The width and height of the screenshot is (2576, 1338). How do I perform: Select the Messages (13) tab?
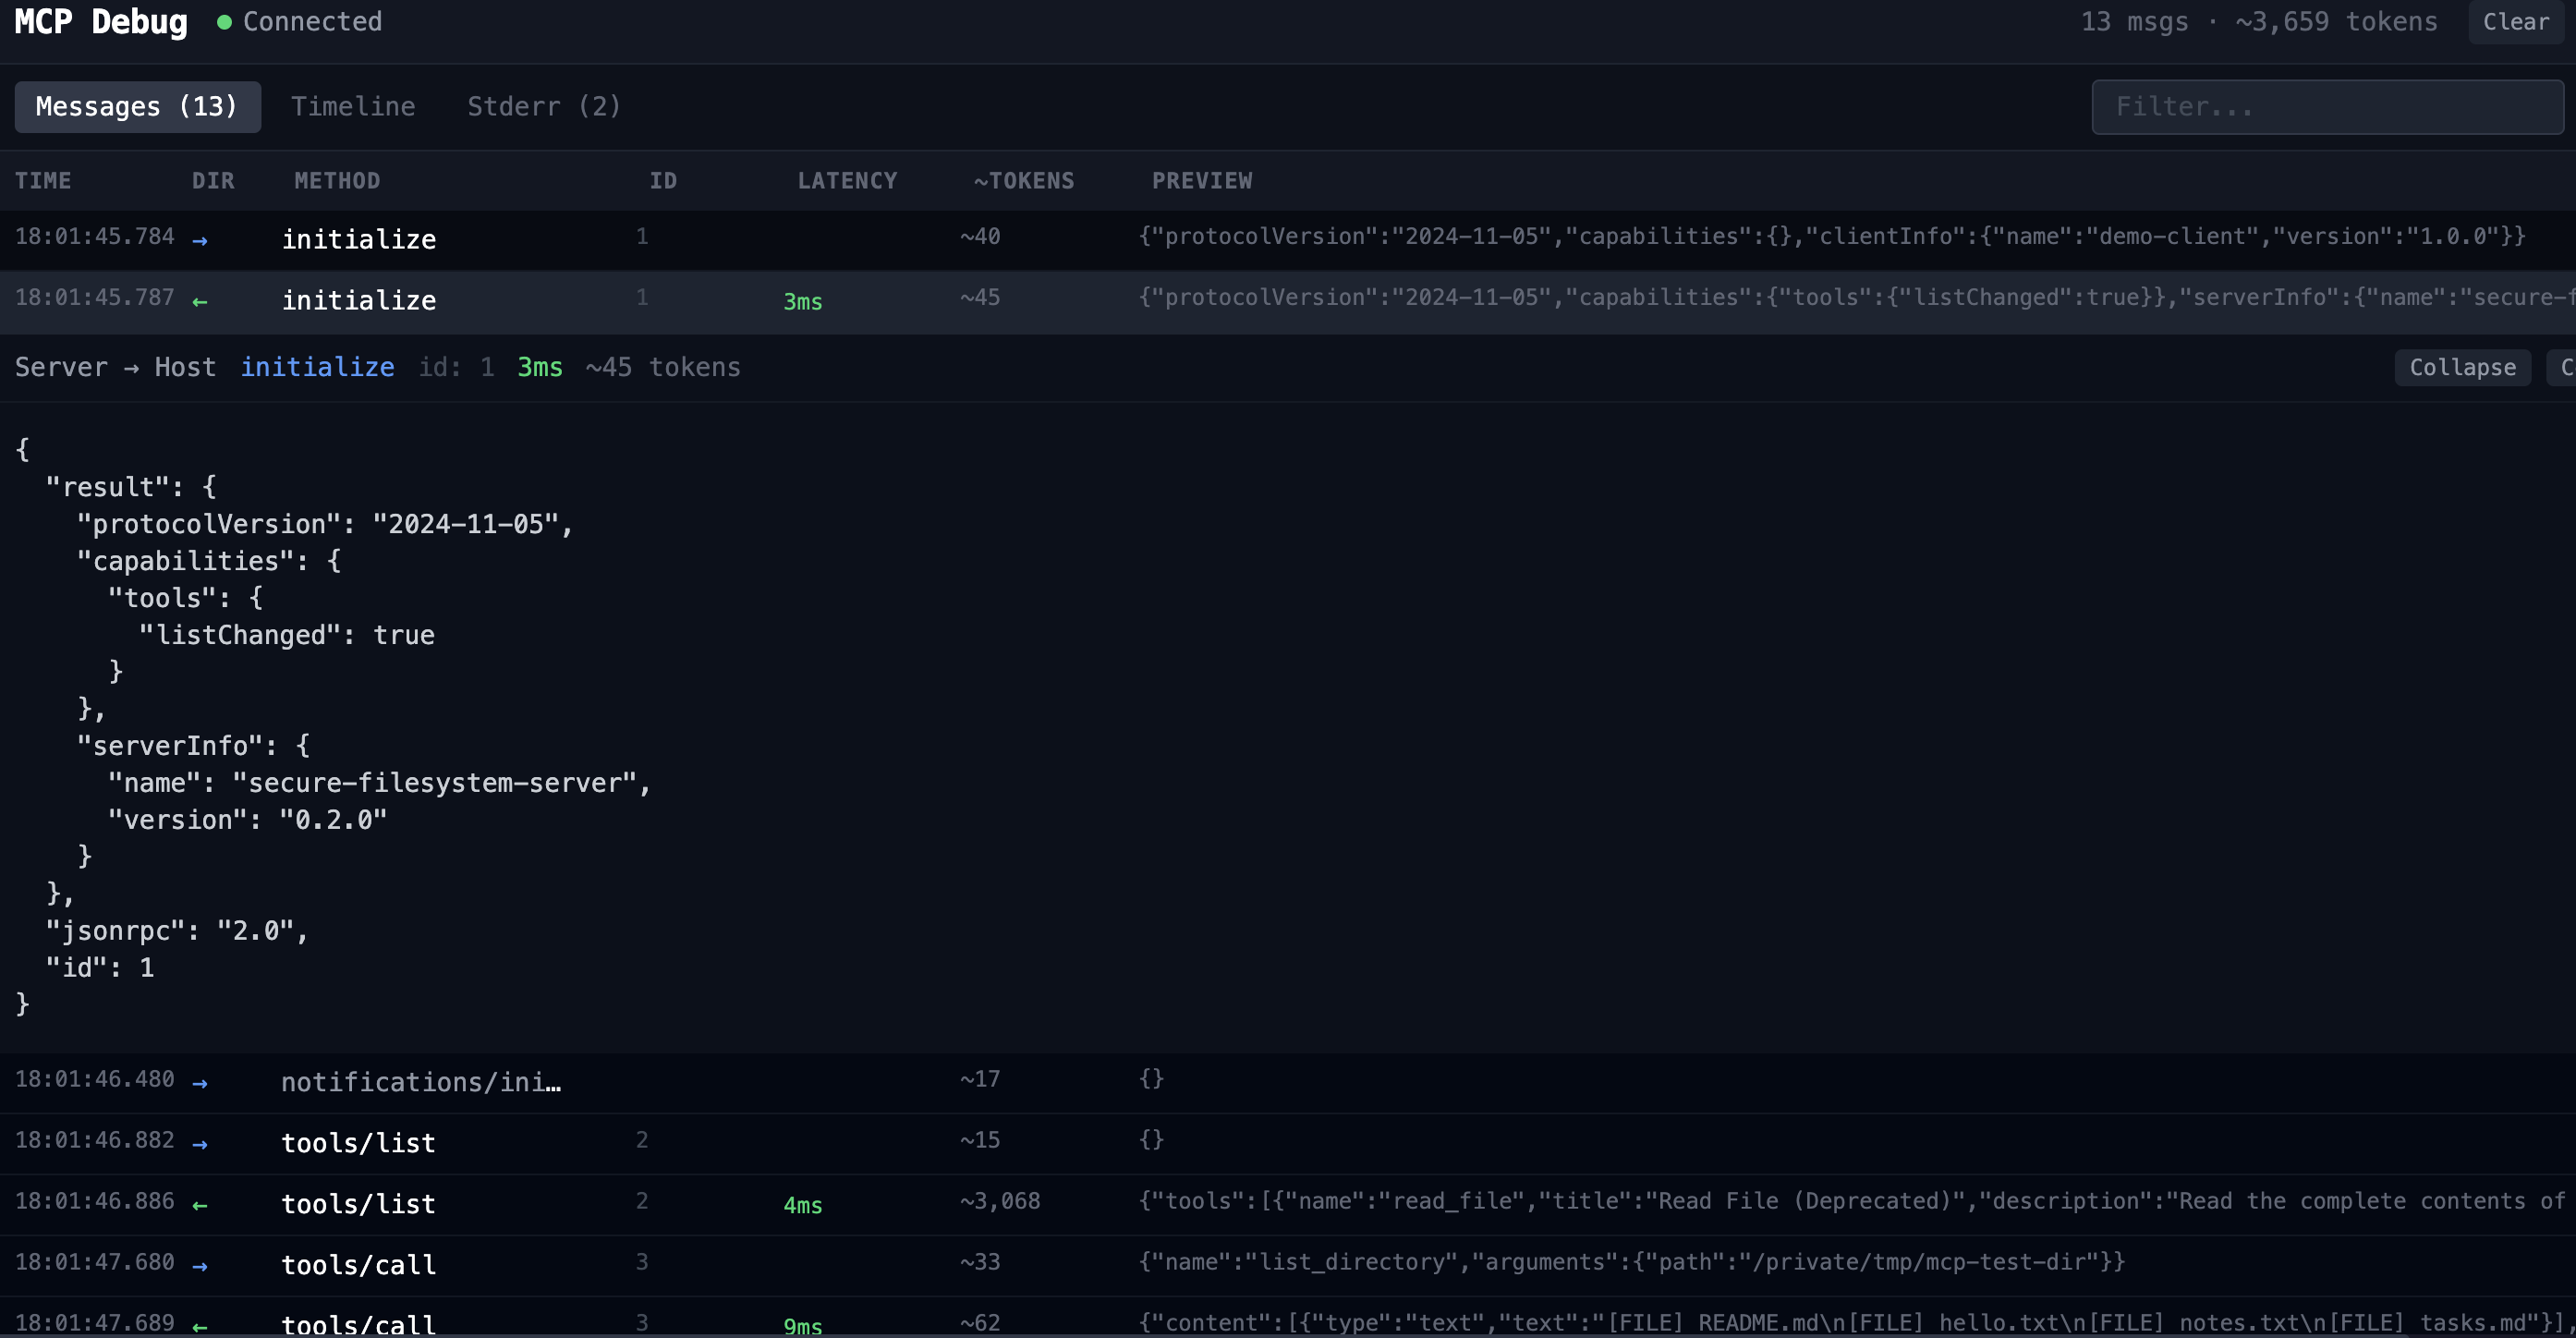[x=137, y=106]
